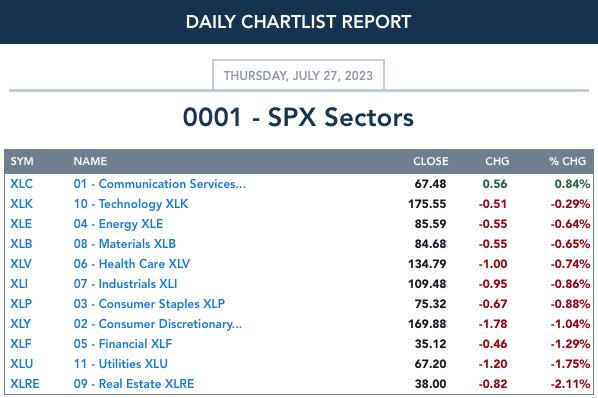Open 09 - Real Estate XLRE link
Viewport: 598px width, 398px height.
(x=134, y=384)
